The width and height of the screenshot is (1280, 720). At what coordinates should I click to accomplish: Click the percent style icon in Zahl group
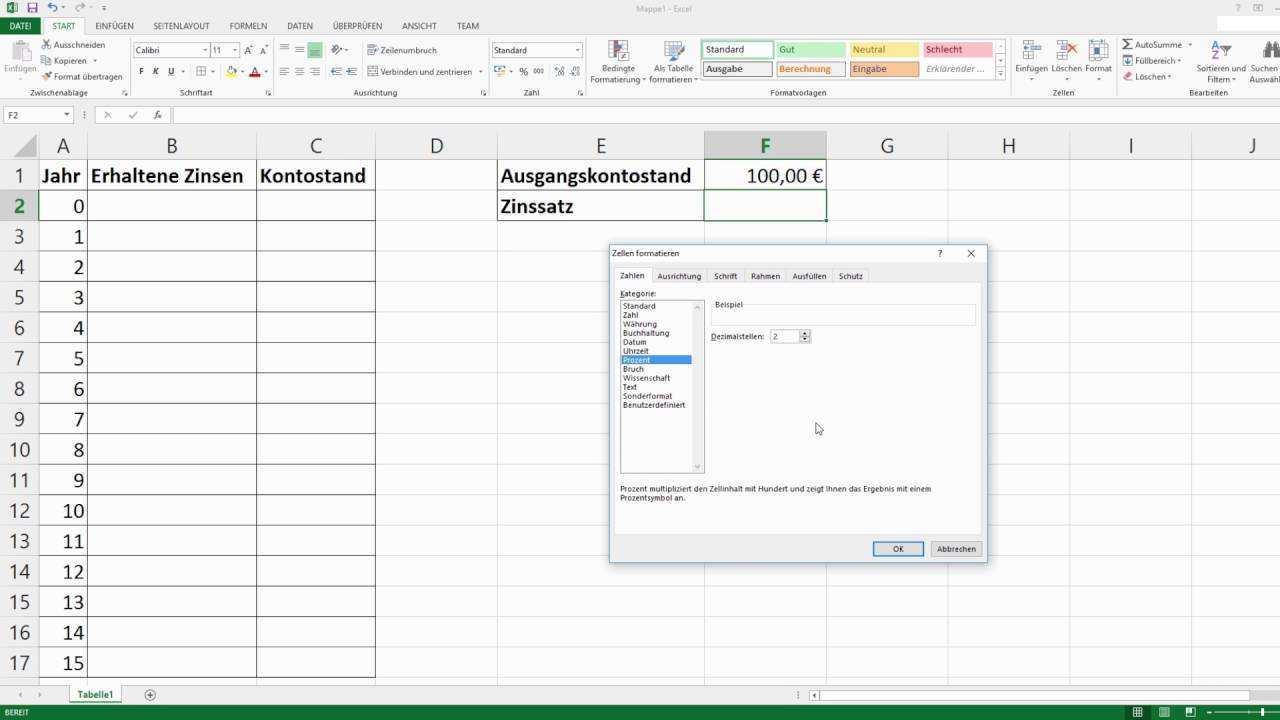[x=523, y=72]
